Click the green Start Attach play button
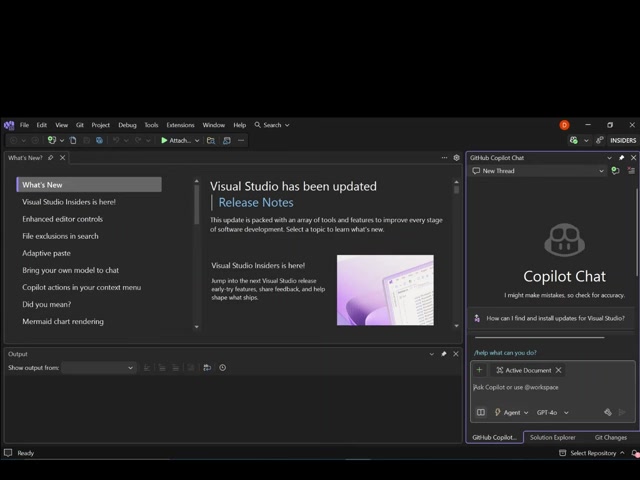640x480 pixels. tap(164, 140)
